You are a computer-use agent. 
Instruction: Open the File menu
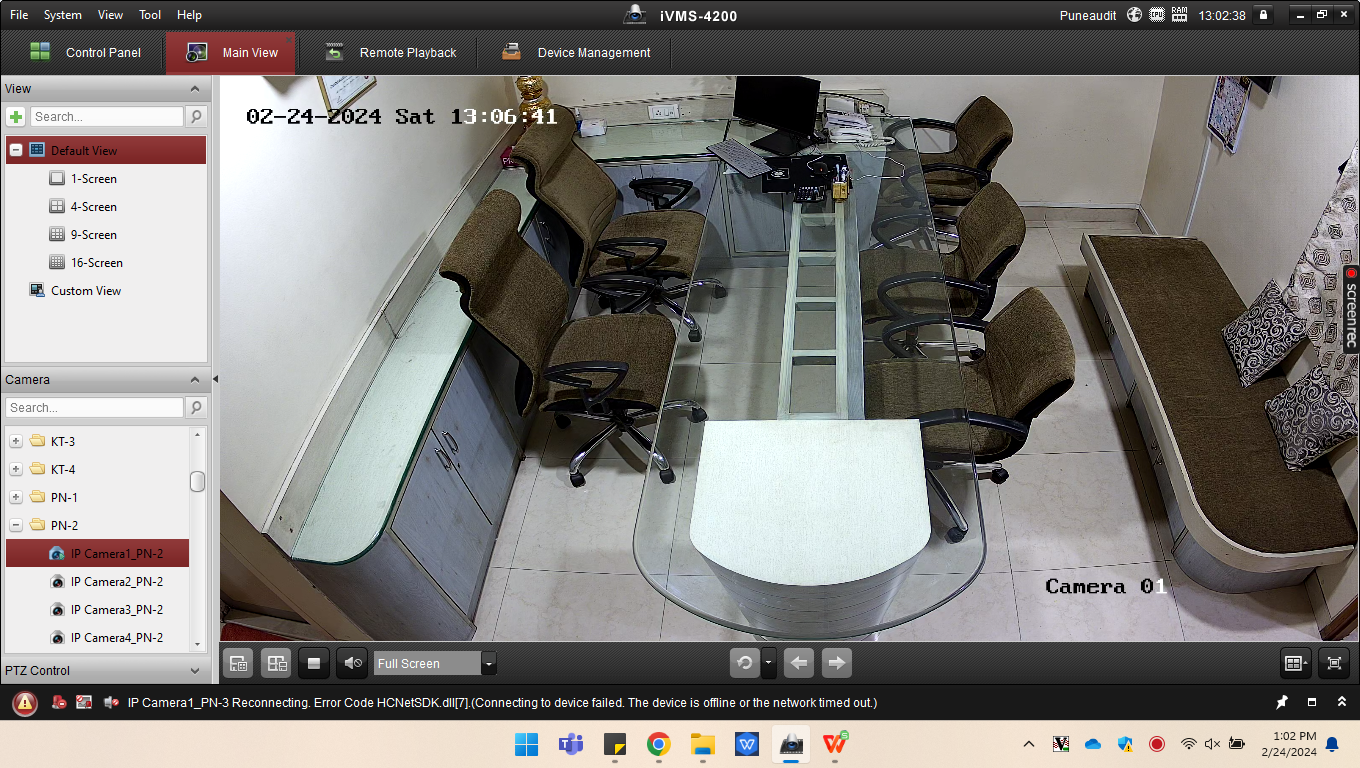tap(19, 15)
